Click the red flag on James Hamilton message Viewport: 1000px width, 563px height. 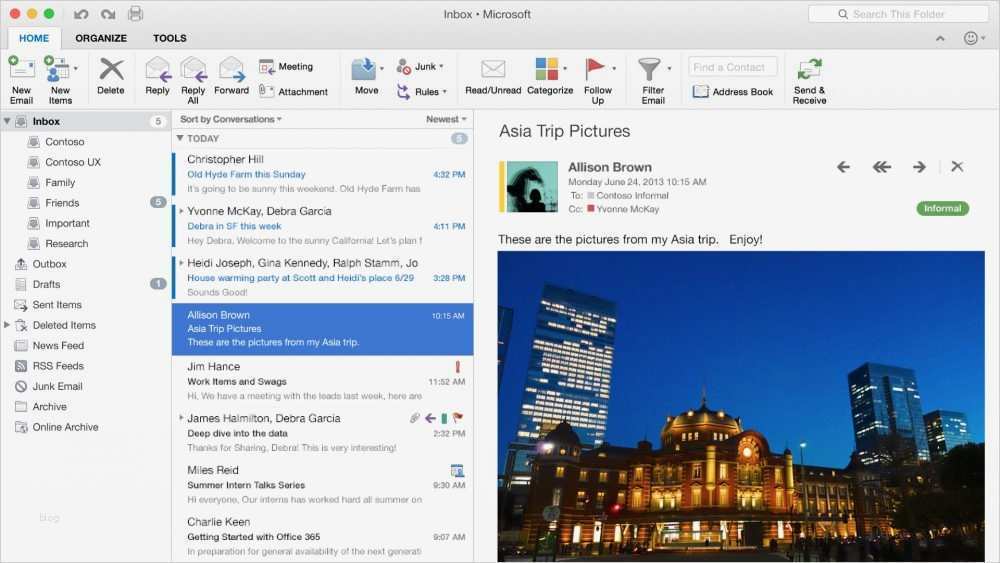click(457, 418)
